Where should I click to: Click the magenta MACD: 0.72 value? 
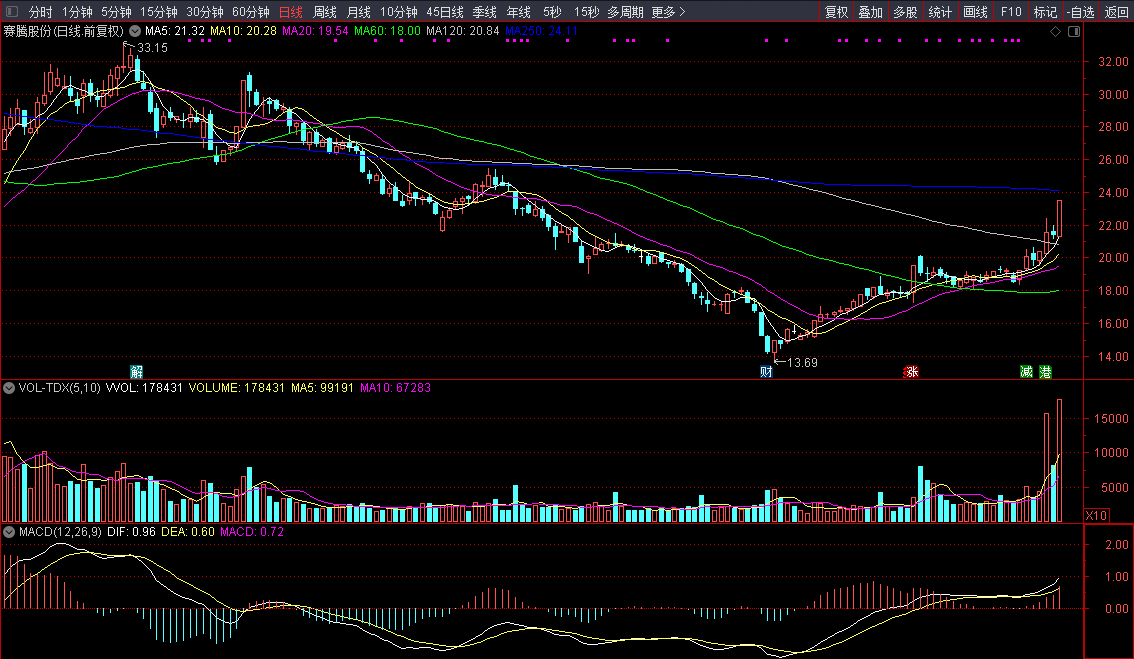pos(252,532)
